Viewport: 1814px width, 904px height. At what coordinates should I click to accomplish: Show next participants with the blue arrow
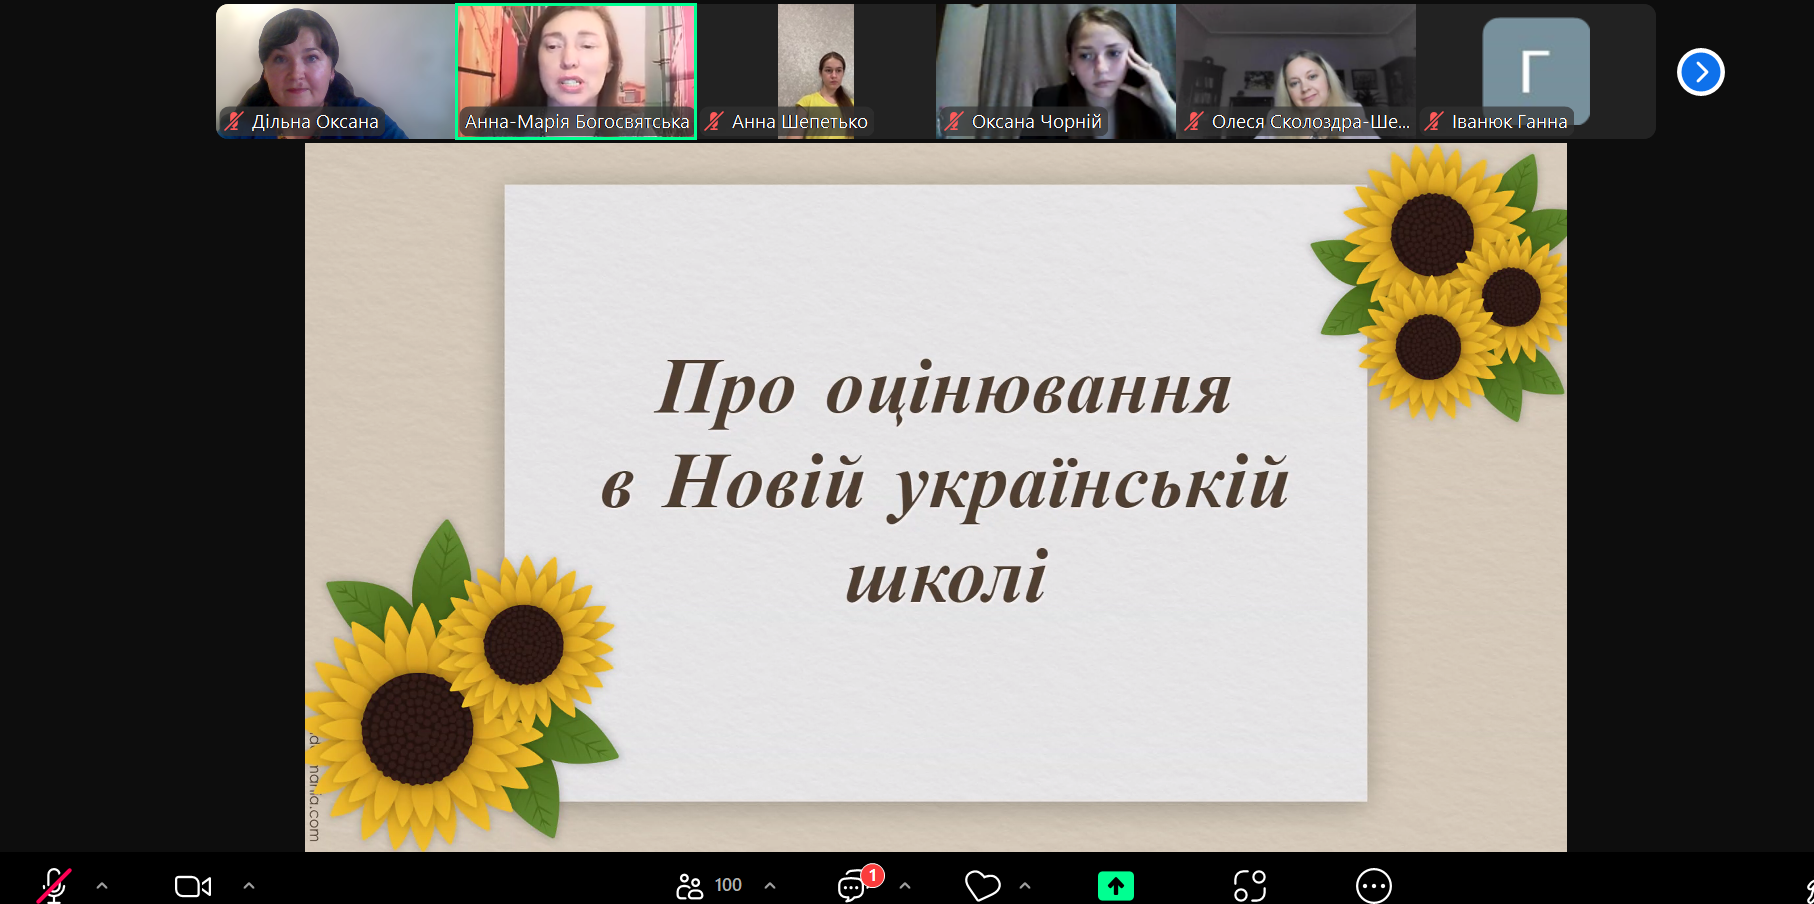pyautogui.click(x=1700, y=72)
